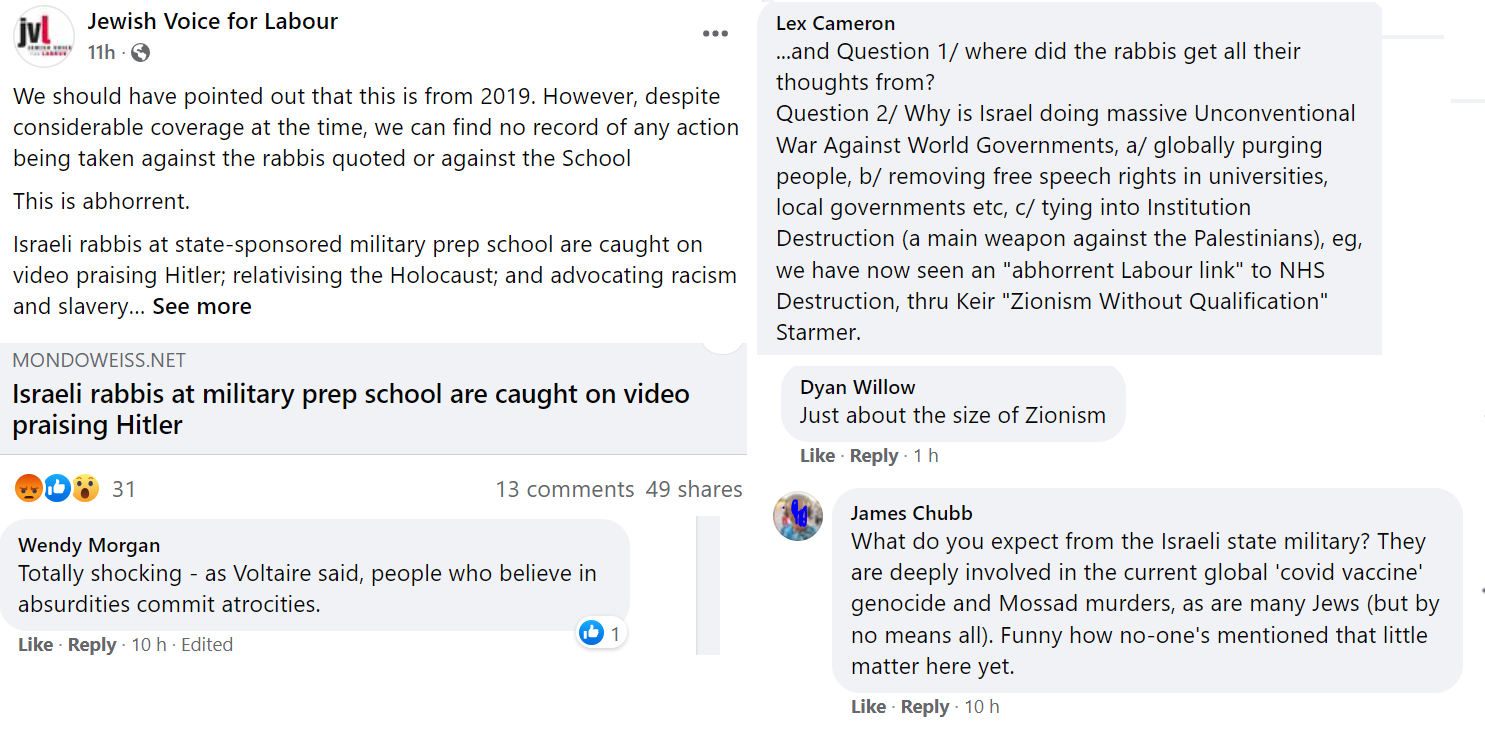
Task: Click the like badge on Wendy Morgan's comment
Action: tap(592, 633)
